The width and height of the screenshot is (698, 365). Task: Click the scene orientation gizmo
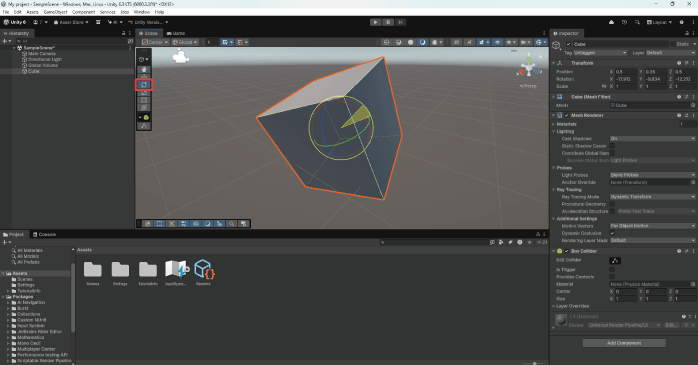(x=529, y=68)
